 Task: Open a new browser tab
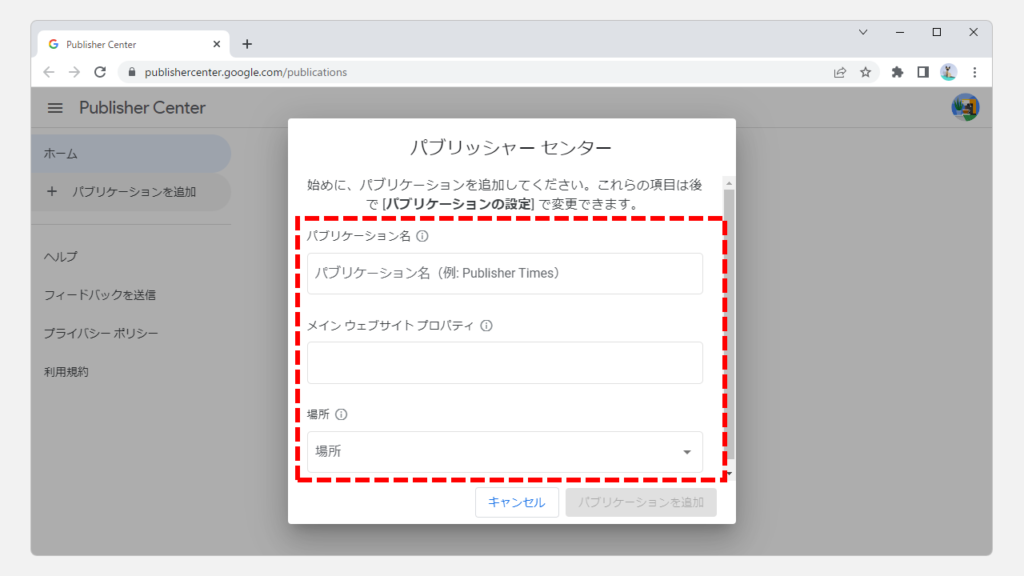click(x=247, y=44)
